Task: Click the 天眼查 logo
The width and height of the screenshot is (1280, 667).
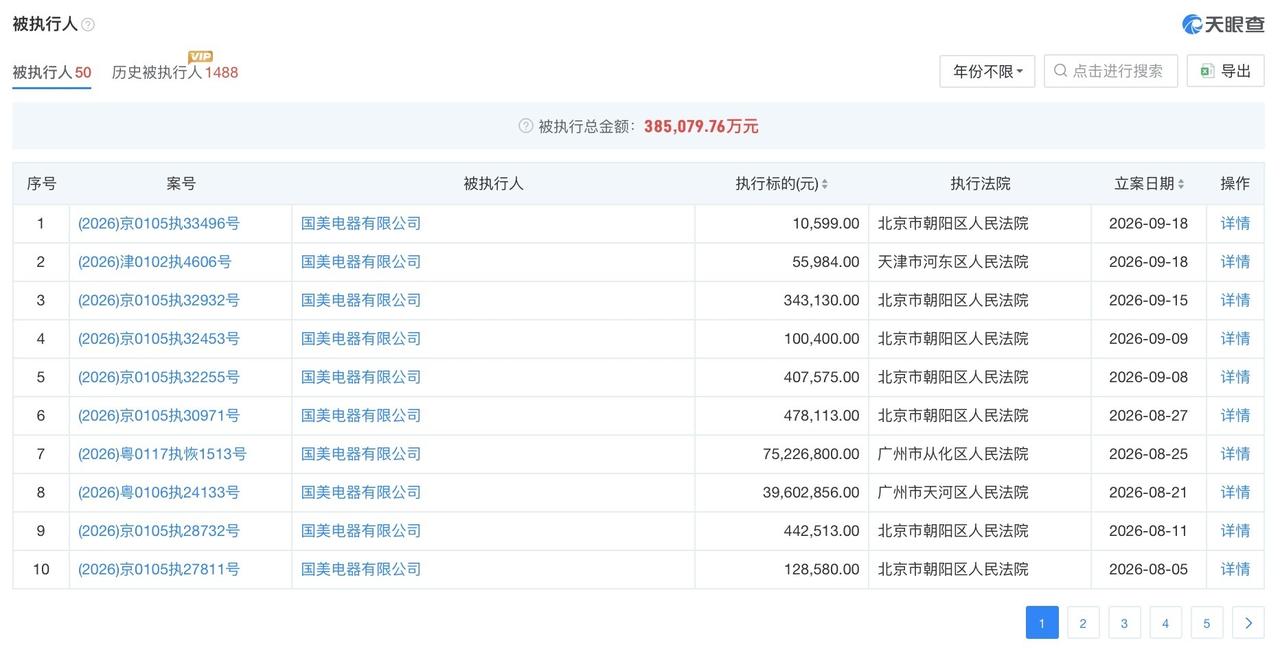Action: 1223,24
